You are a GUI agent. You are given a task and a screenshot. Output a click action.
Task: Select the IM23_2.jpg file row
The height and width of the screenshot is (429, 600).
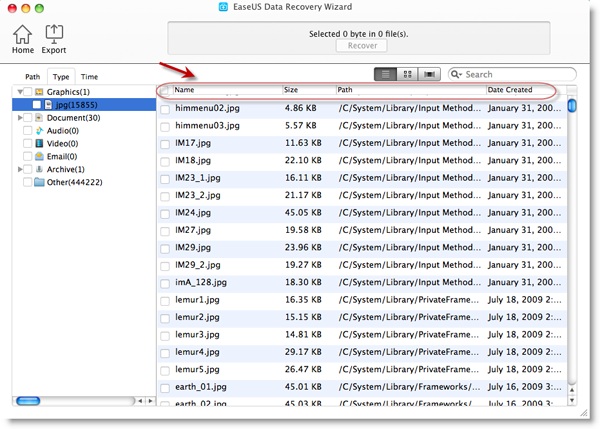(x=362, y=196)
